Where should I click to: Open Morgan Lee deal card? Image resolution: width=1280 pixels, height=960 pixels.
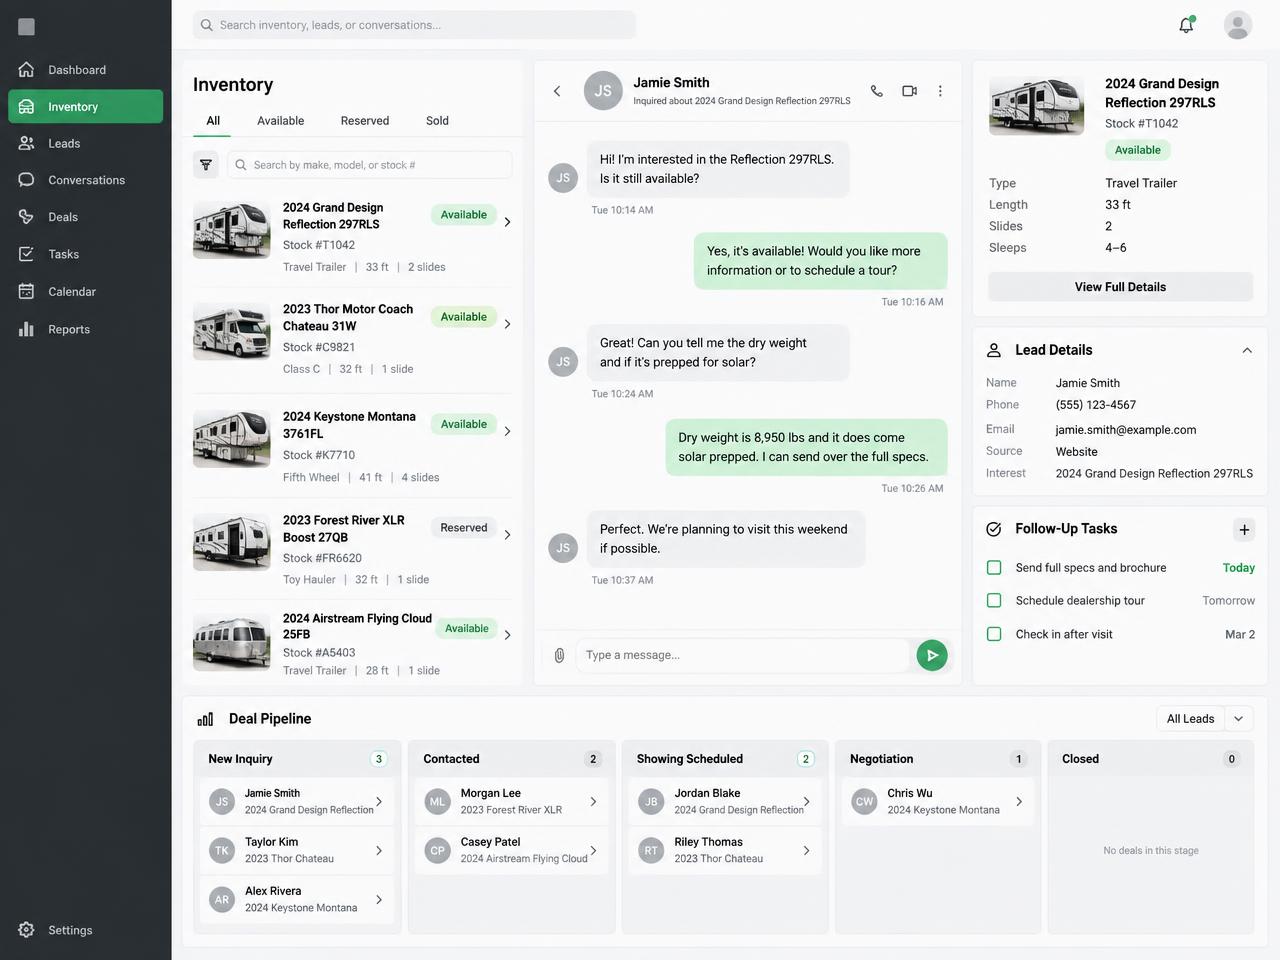click(x=511, y=802)
